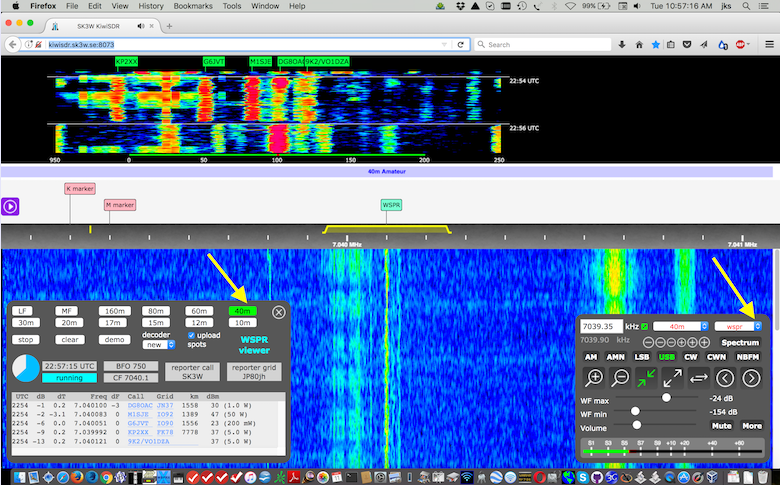780x485 pixels.
Task: Click the green zoom-to-band inward arrows icon
Action: pyautogui.click(x=647, y=377)
